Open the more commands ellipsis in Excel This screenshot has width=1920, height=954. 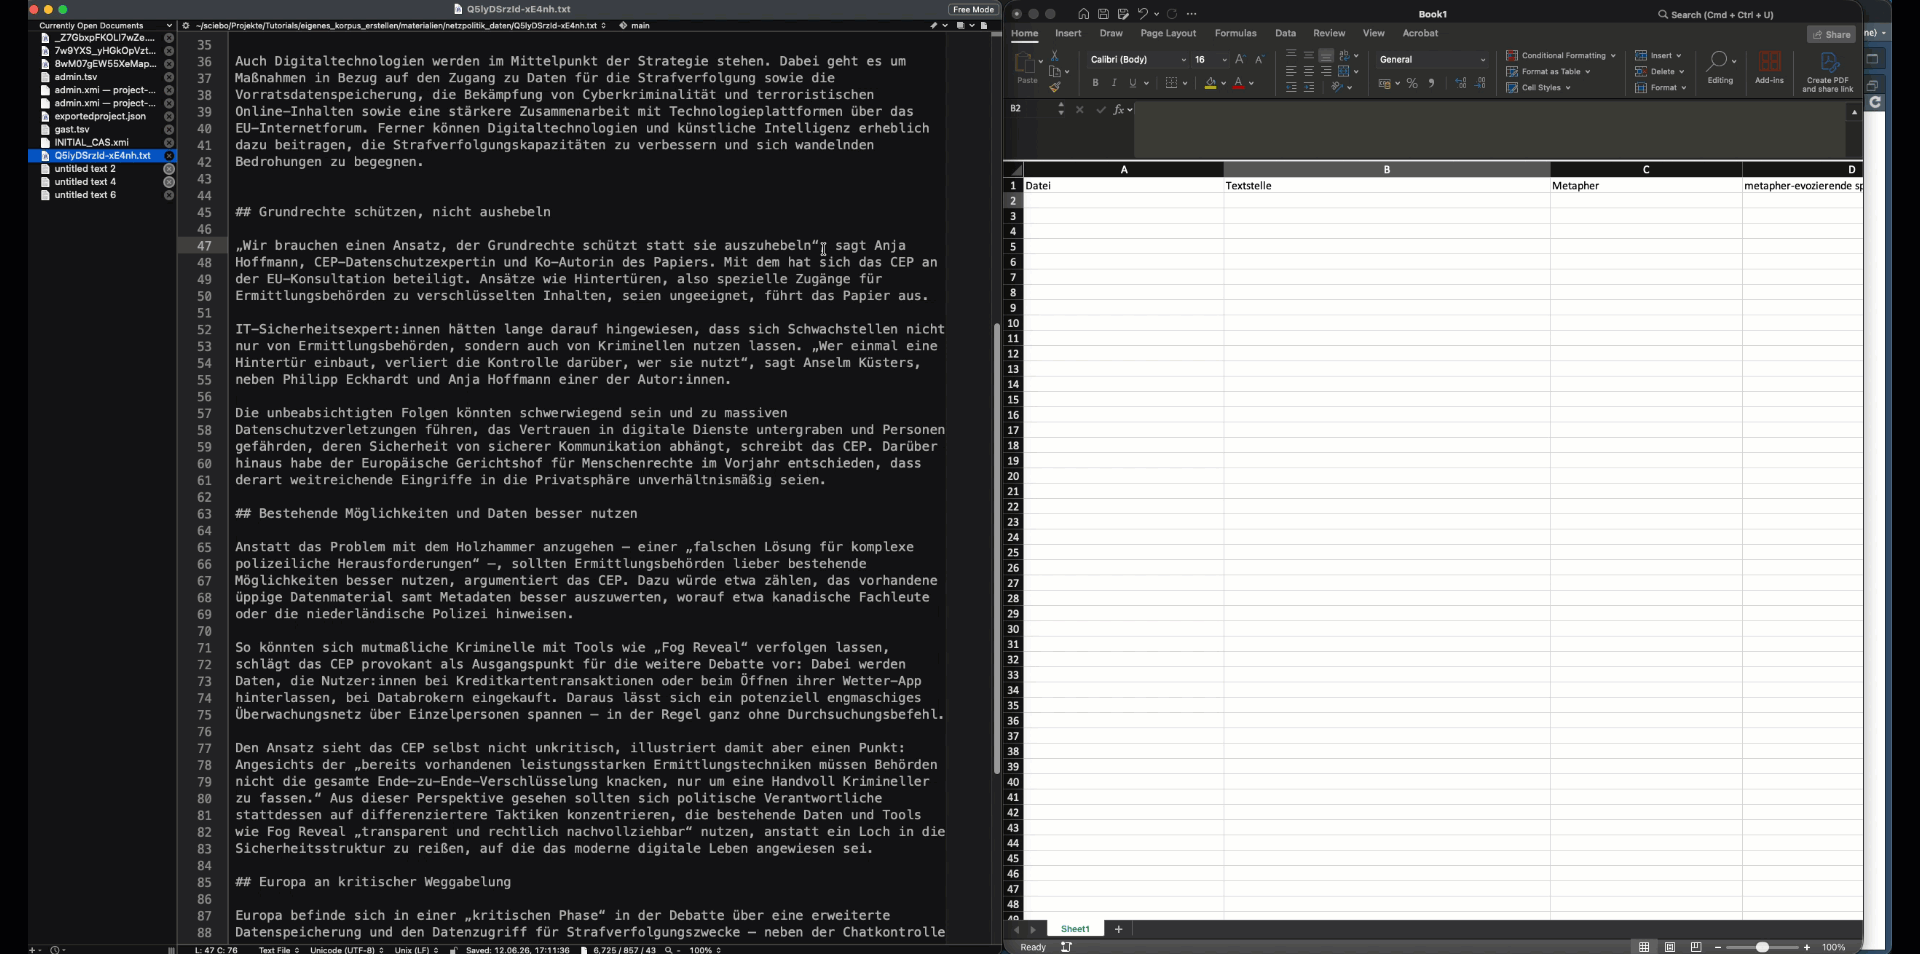coord(1191,14)
